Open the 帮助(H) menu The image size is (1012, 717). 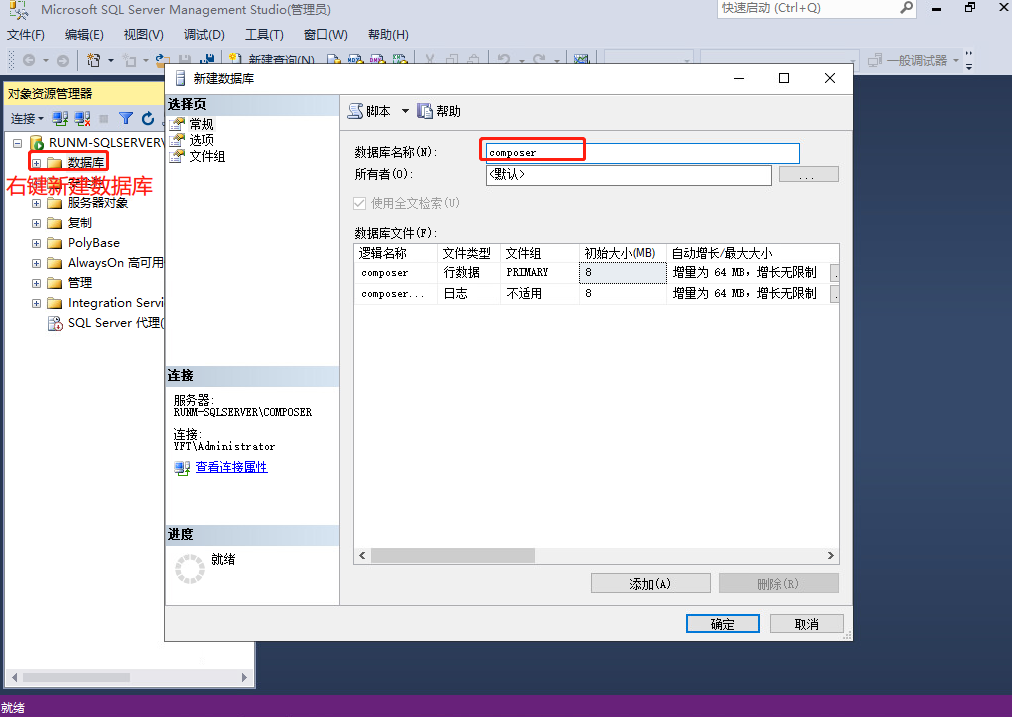[388, 35]
